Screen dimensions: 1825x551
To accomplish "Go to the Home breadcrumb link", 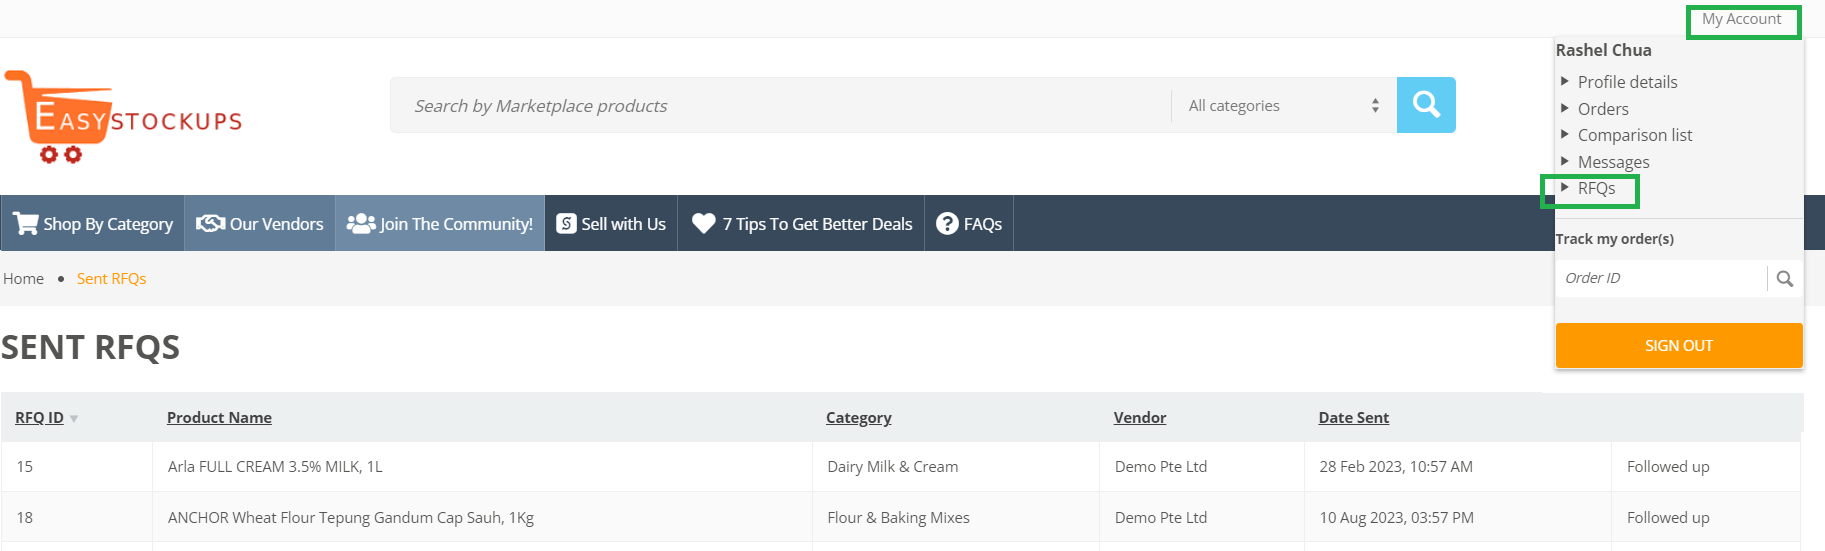I will click(23, 279).
